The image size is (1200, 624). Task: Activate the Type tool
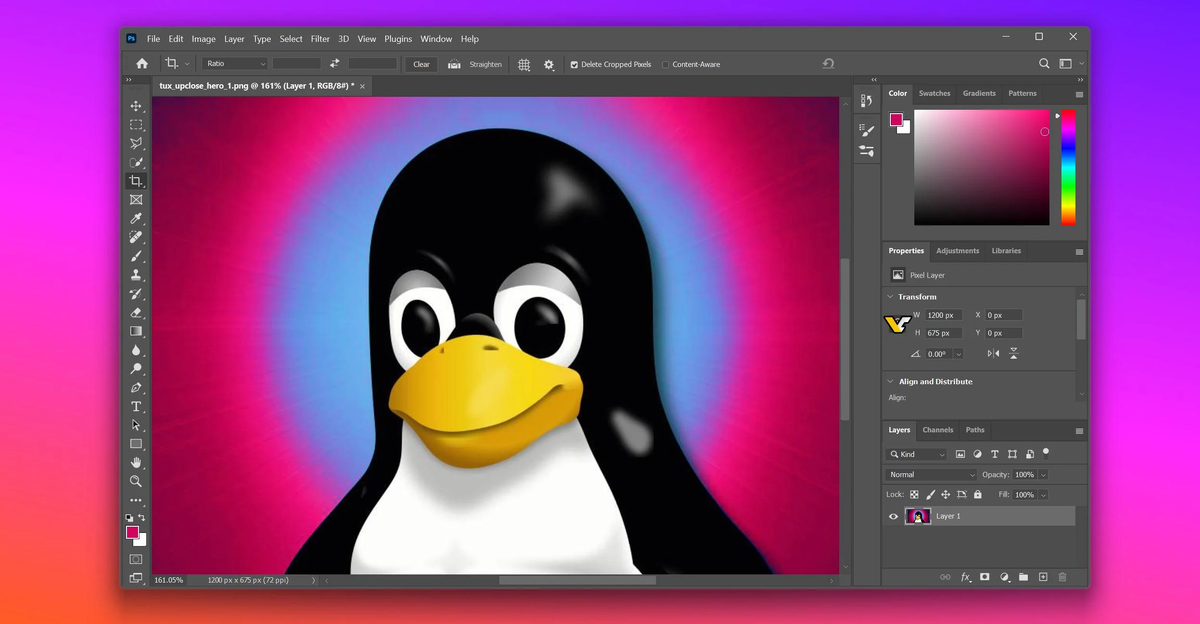[136, 407]
